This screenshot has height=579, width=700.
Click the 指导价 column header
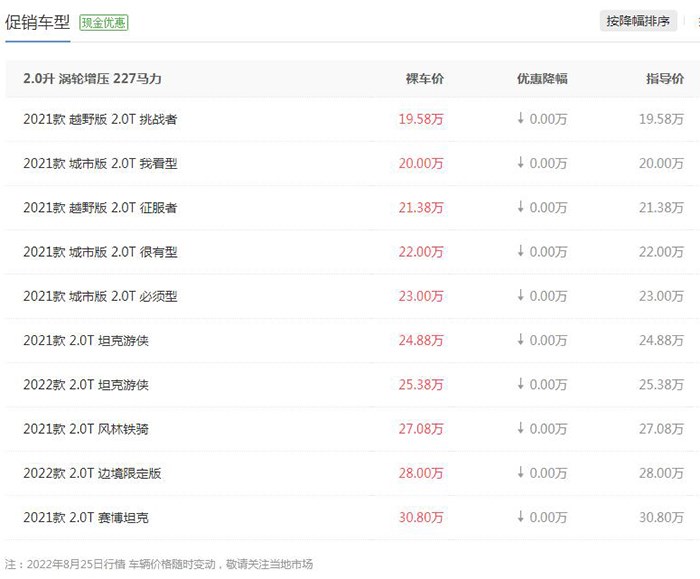(x=665, y=79)
